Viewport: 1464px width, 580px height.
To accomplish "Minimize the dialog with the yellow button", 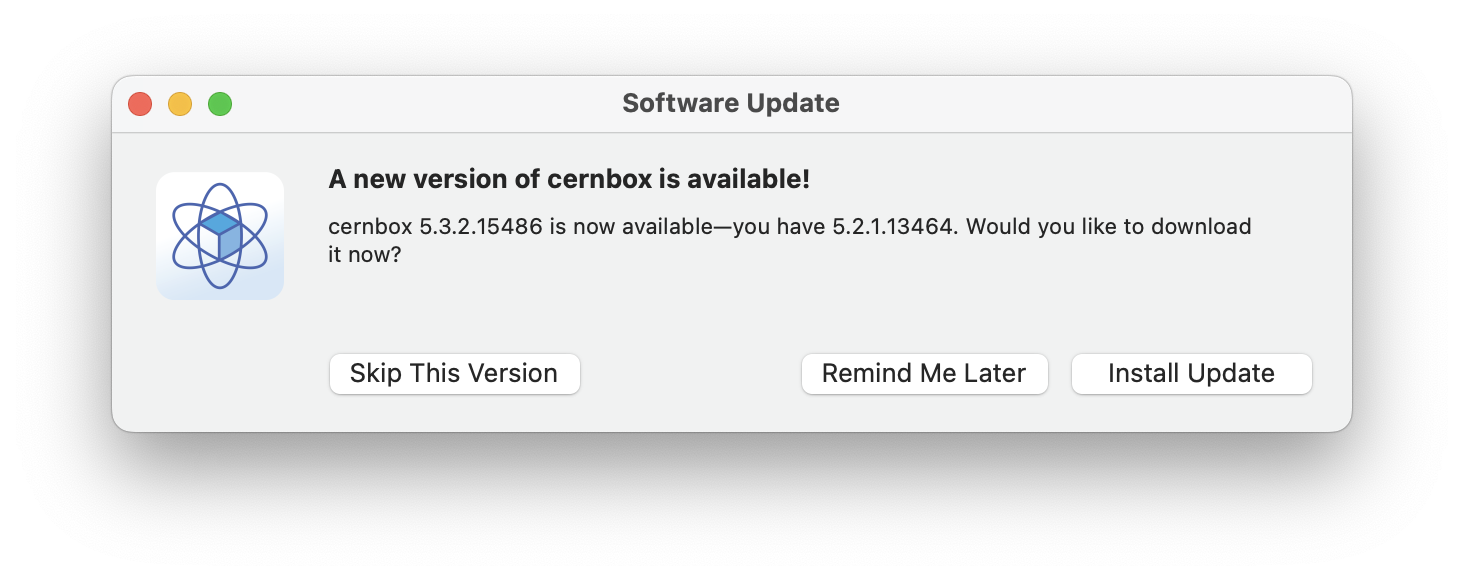I will pos(180,104).
